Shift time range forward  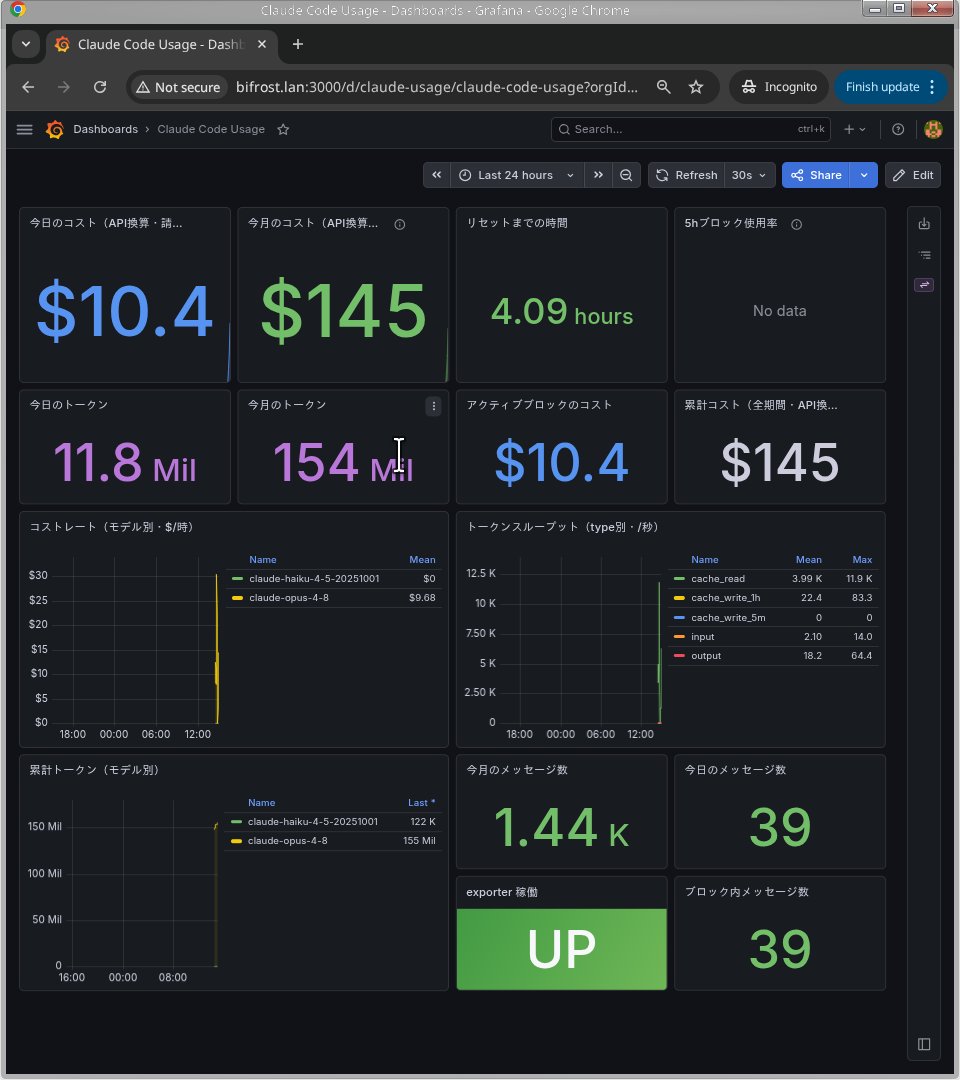(598, 175)
